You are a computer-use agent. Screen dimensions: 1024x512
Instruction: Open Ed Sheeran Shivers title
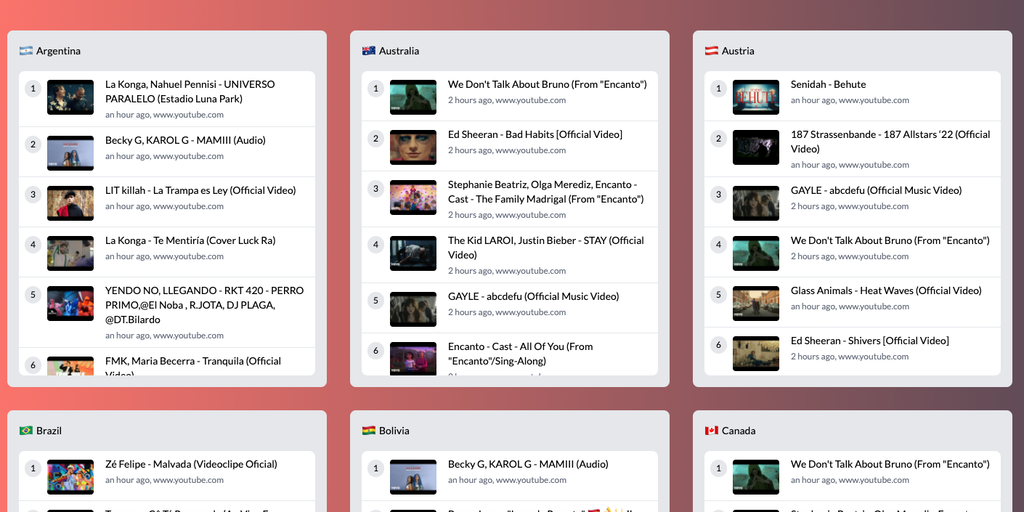pyautogui.click(x=870, y=341)
